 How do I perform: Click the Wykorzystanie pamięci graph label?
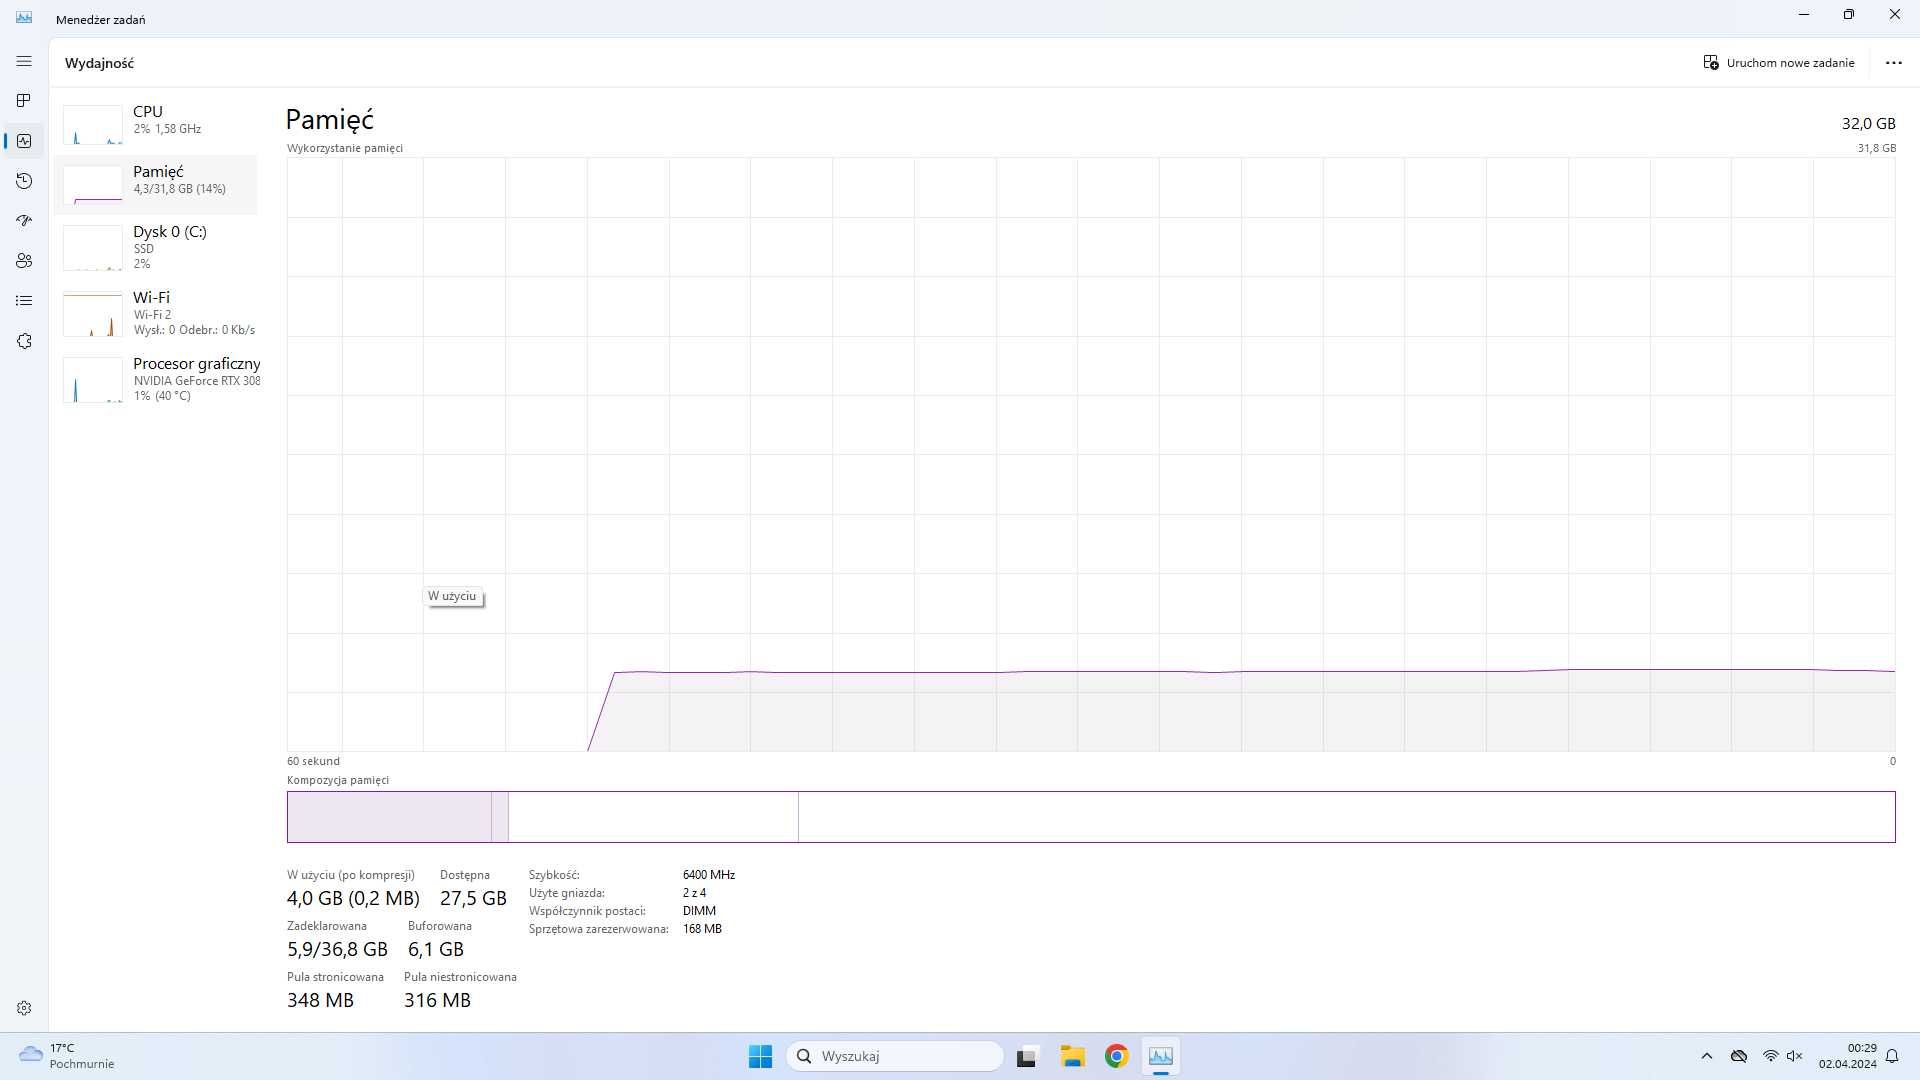click(x=345, y=148)
